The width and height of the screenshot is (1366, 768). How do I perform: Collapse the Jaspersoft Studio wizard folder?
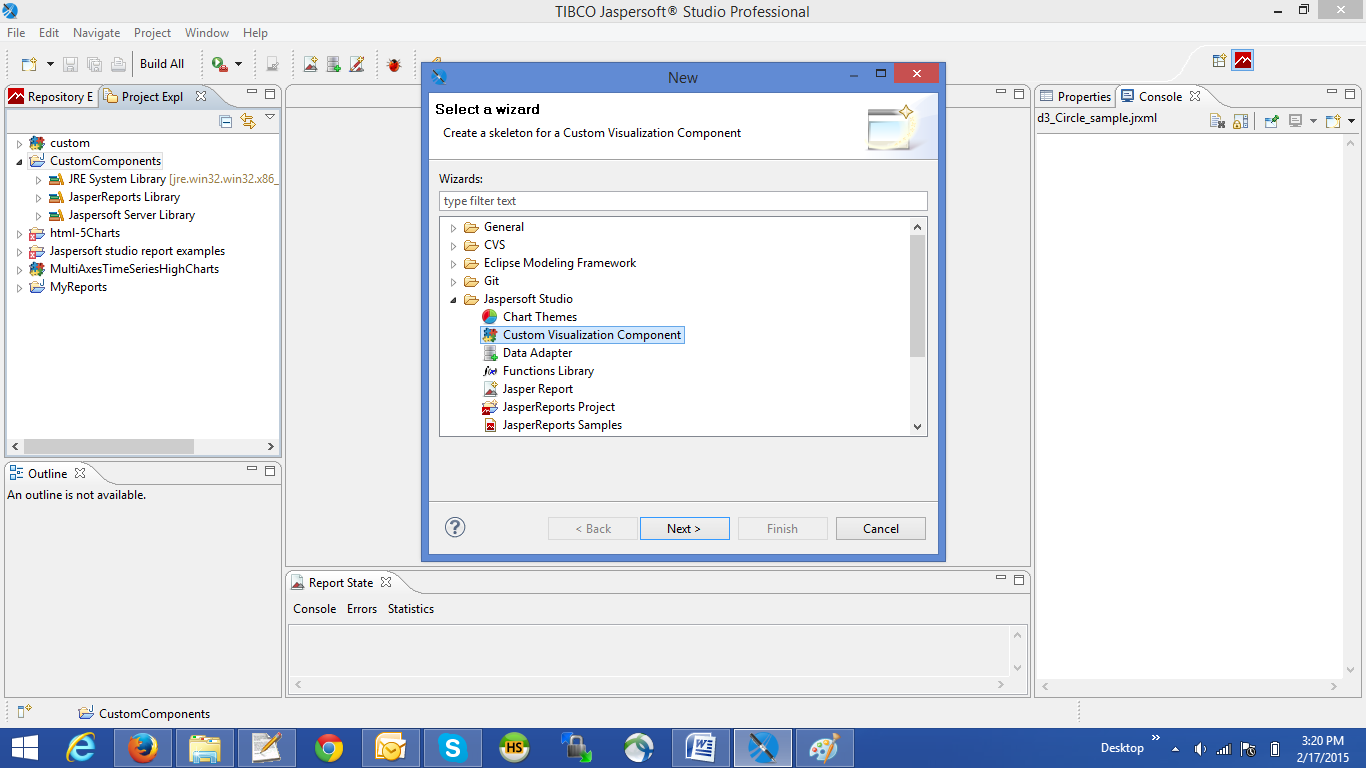[453, 299]
